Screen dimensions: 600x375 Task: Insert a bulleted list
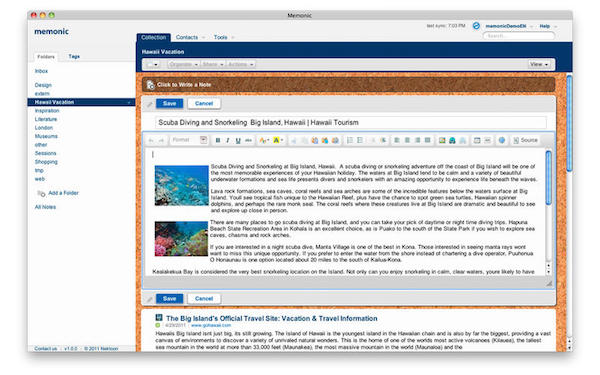point(360,140)
